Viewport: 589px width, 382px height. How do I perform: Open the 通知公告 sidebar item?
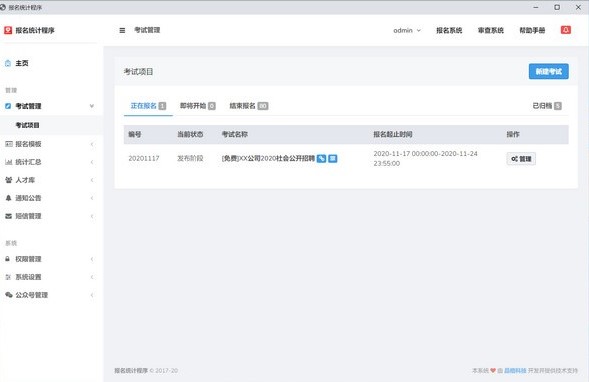[x=51, y=198]
